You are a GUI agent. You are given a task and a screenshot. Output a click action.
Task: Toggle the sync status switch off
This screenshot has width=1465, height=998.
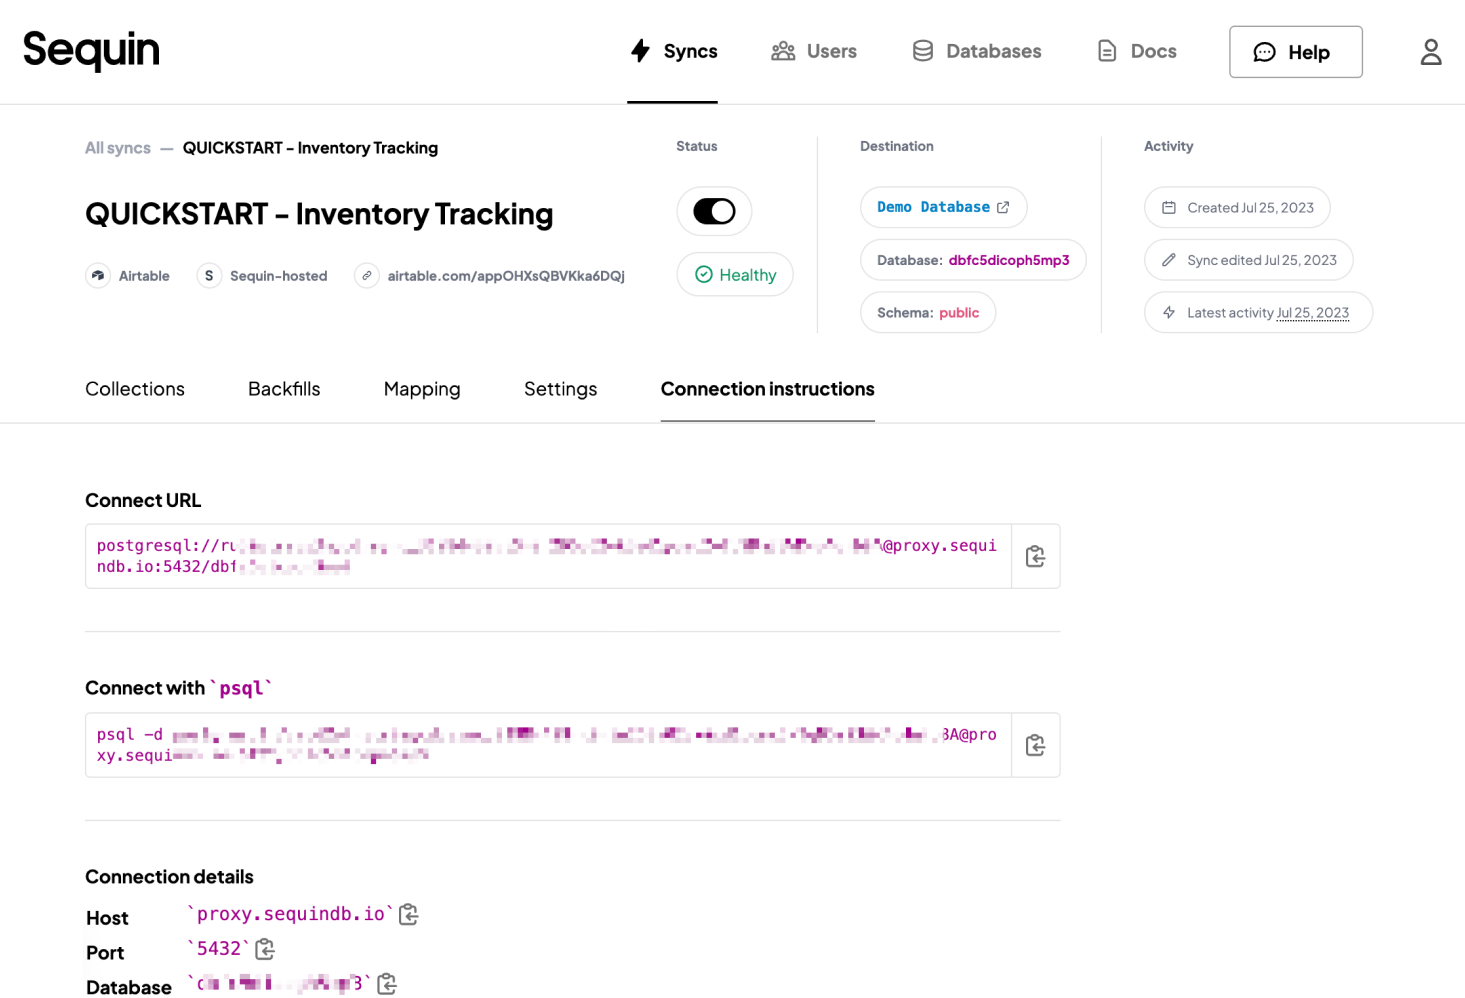click(714, 212)
